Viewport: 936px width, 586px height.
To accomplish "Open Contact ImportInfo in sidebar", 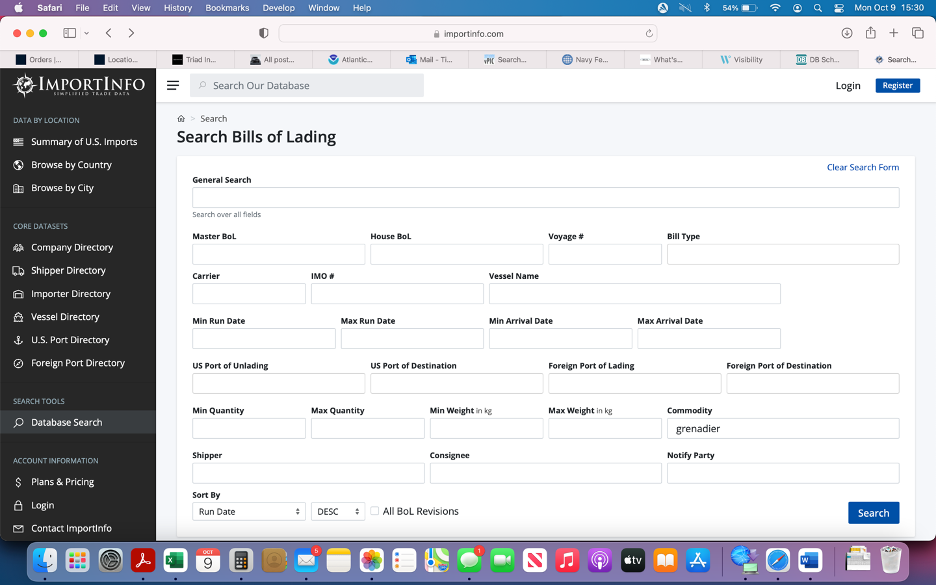I will pyautogui.click(x=71, y=528).
